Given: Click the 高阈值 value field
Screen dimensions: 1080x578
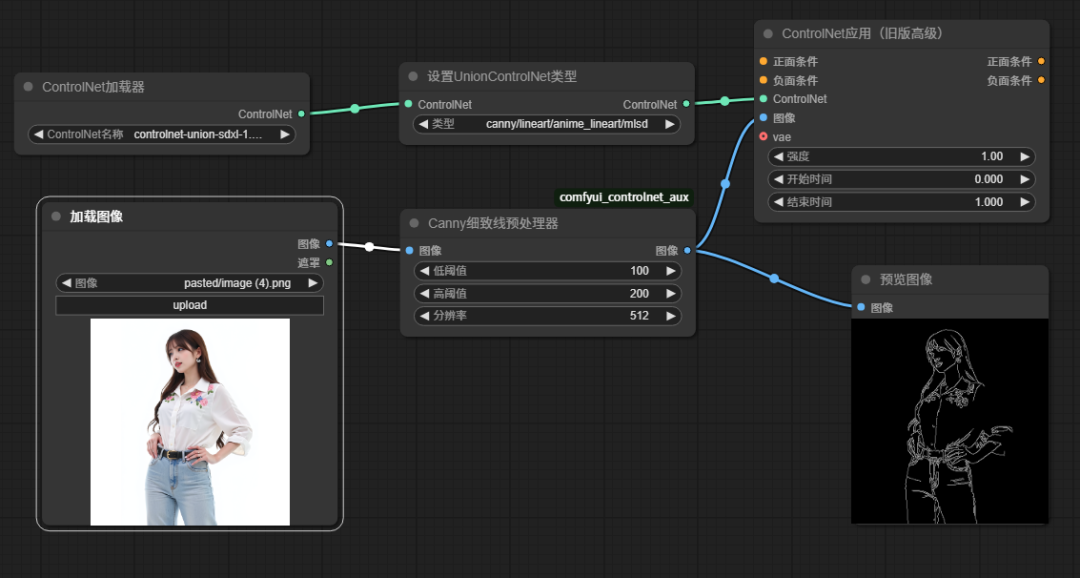Looking at the screenshot, I should pyautogui.click(x=548, y=293).
